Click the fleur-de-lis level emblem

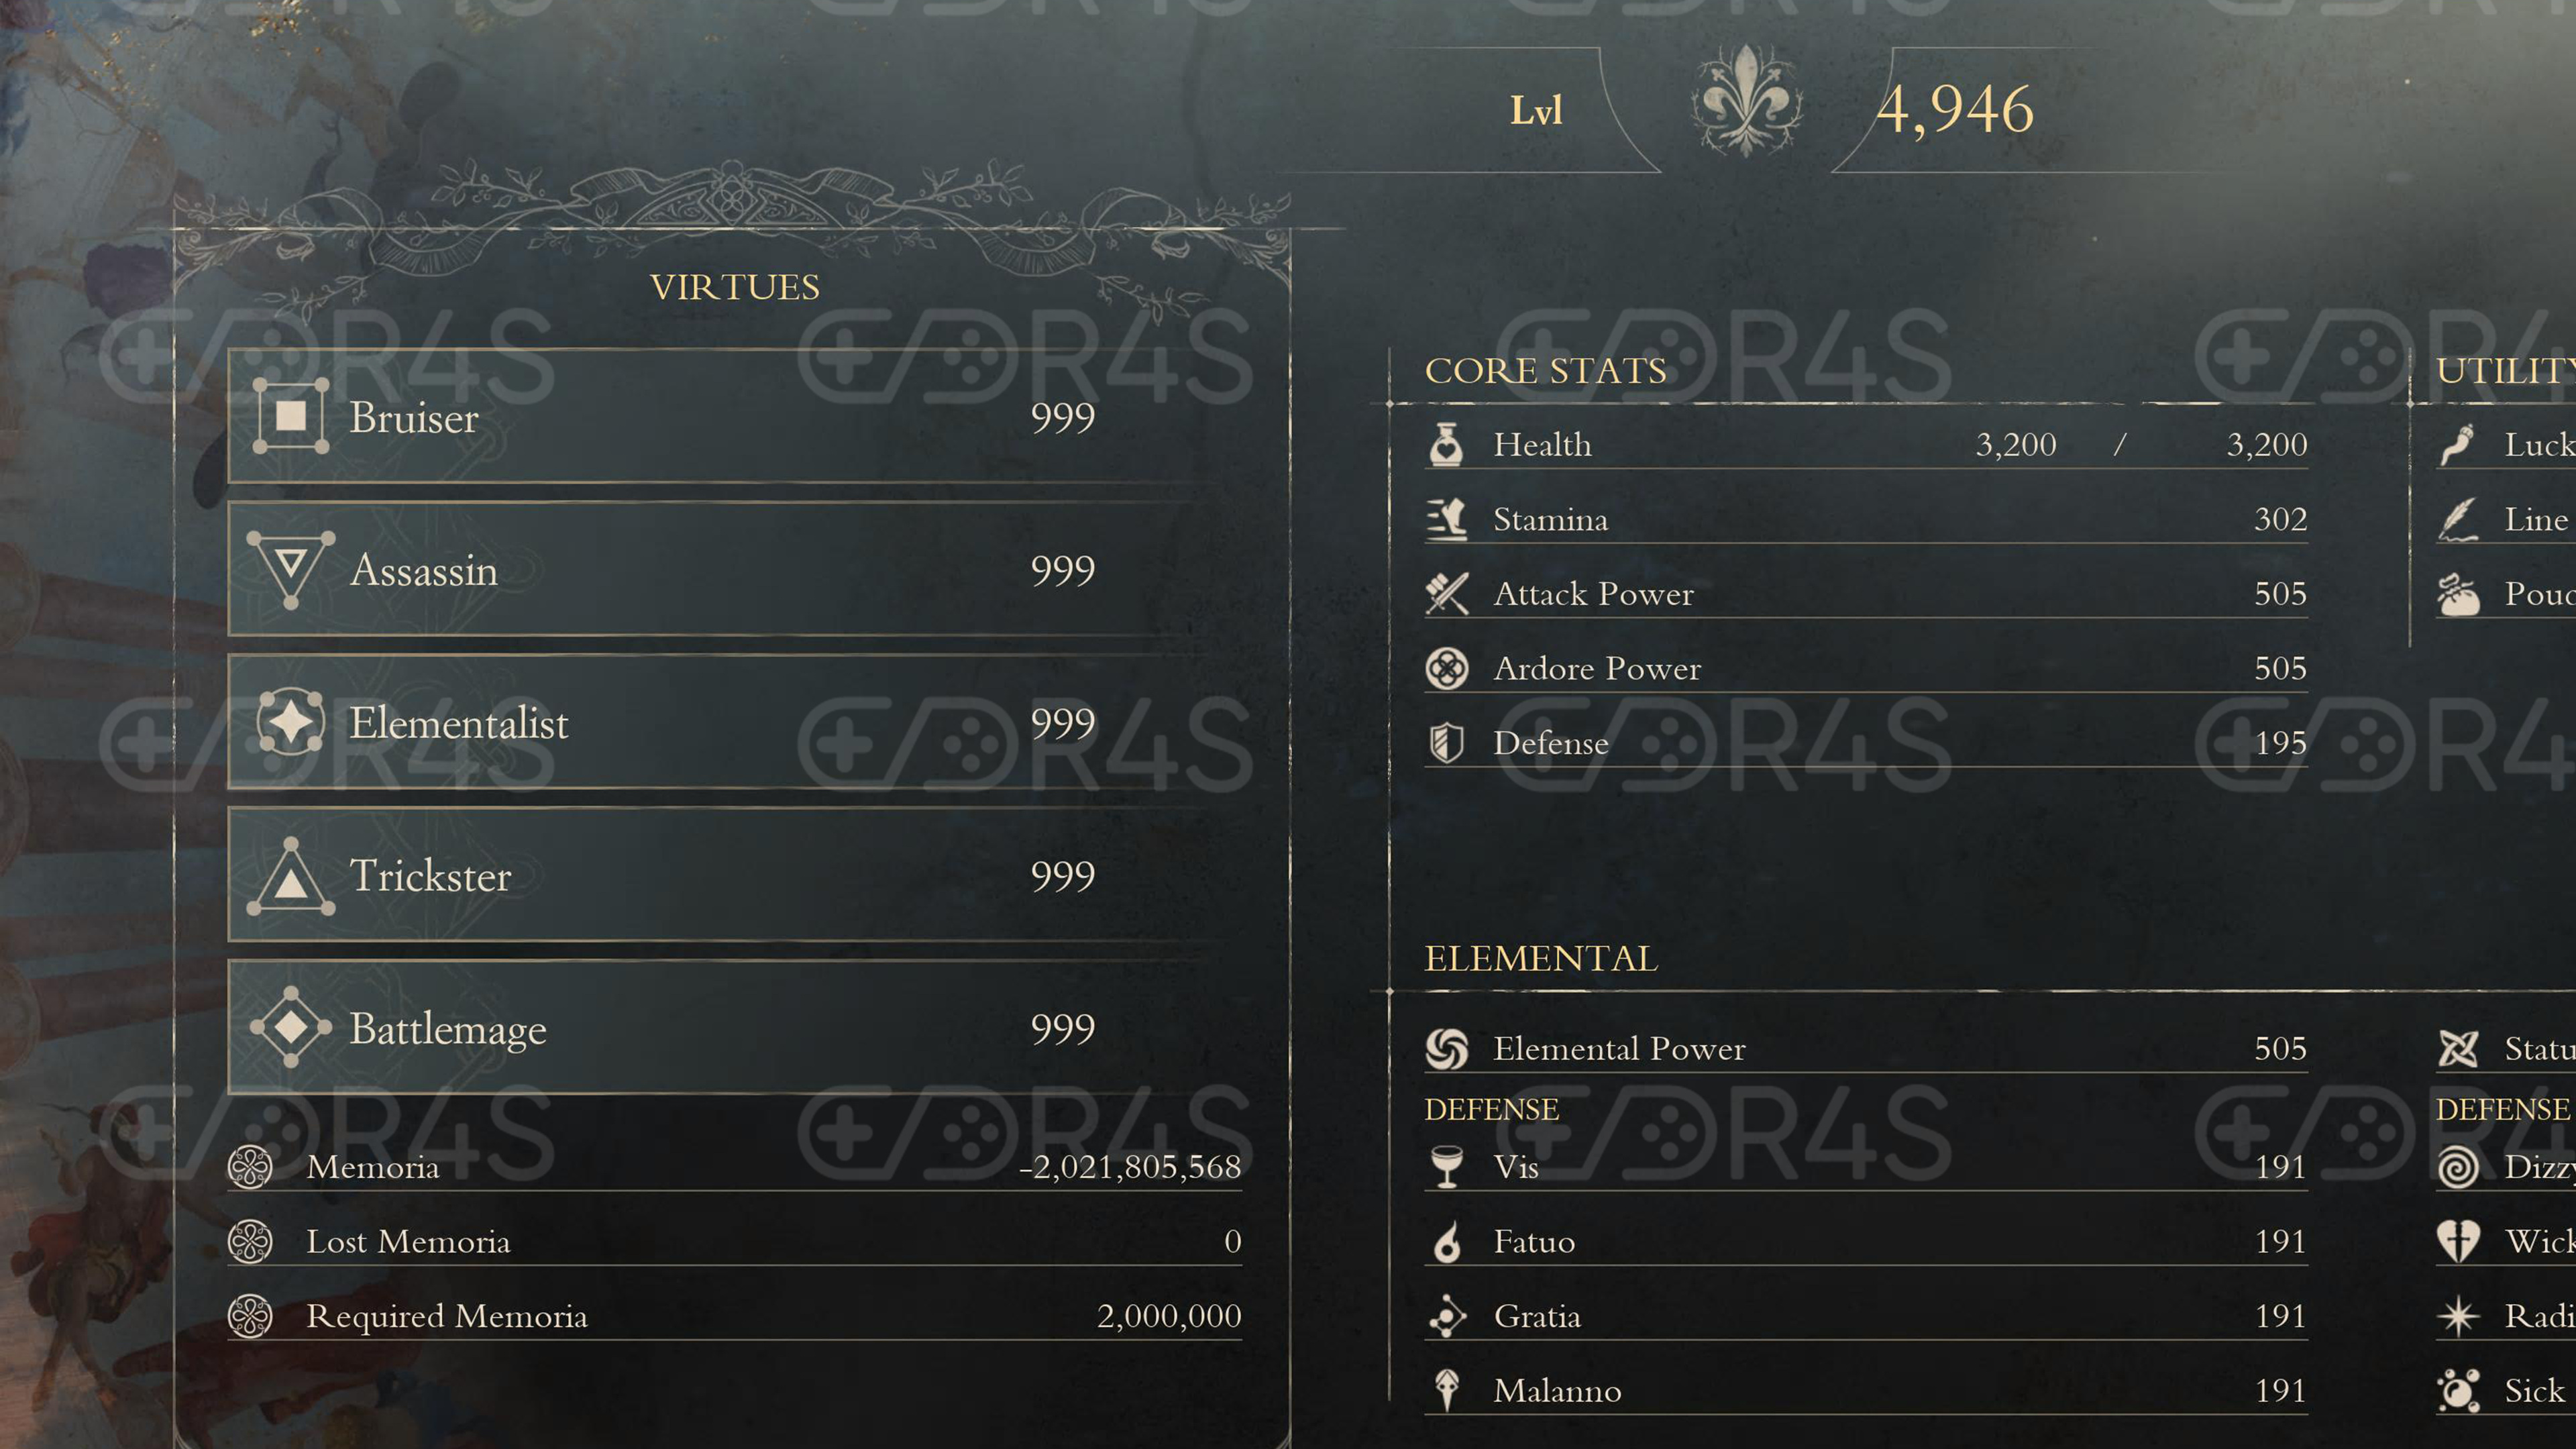[x=1746, y=103]
